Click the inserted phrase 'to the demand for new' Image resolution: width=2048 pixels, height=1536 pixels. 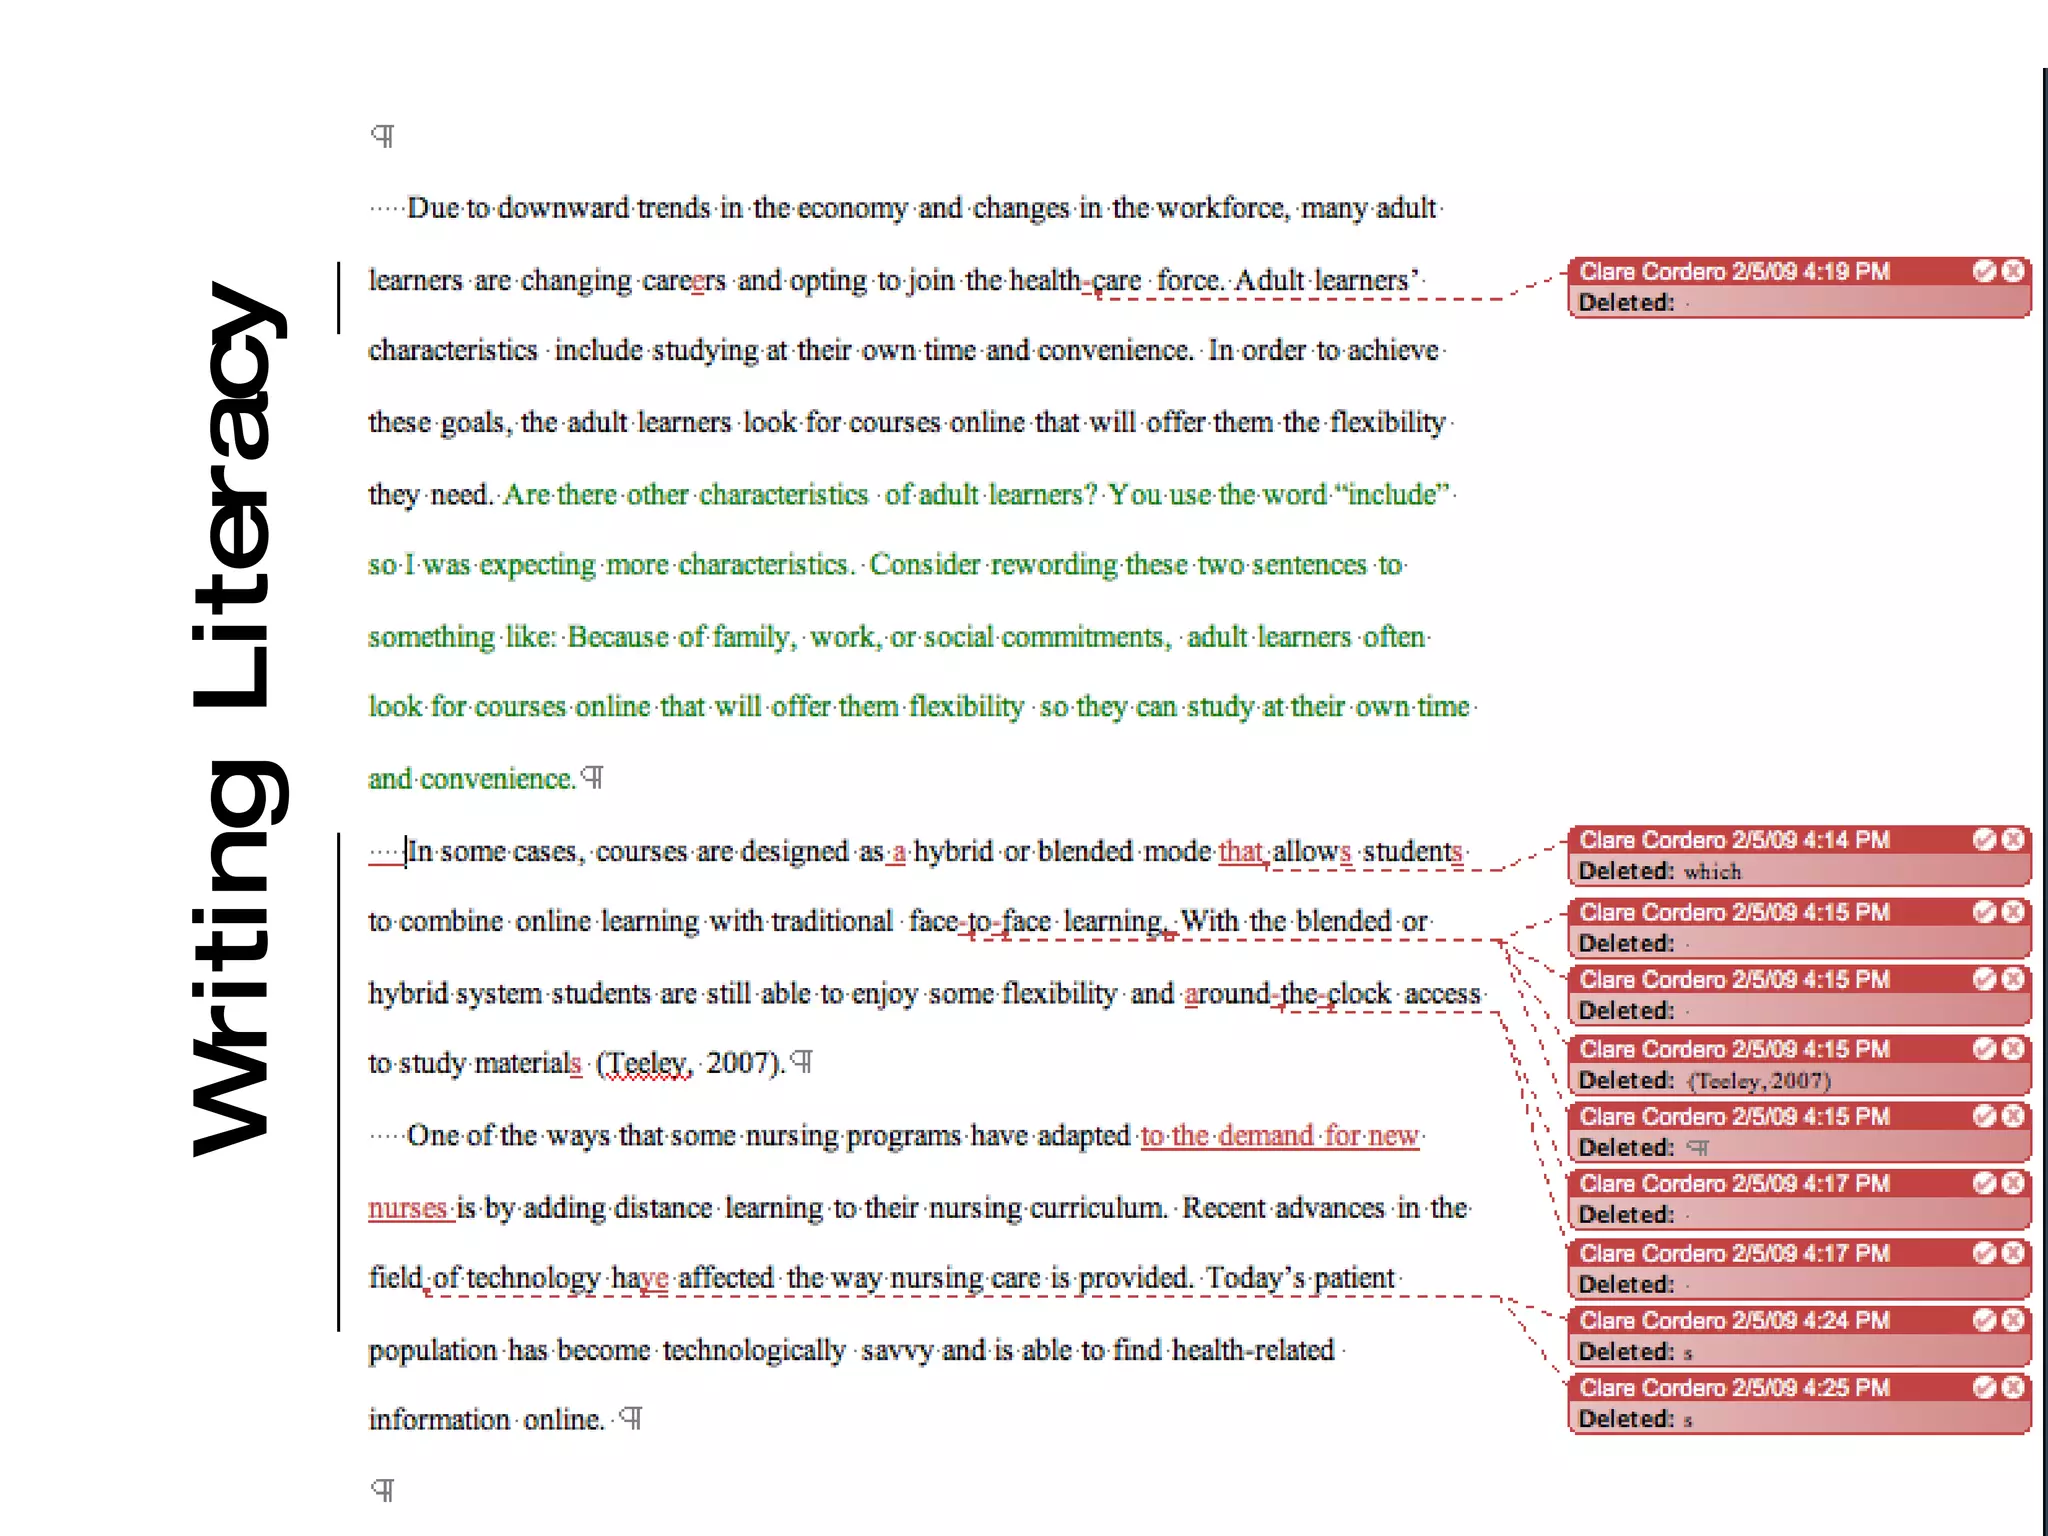1280,1136
